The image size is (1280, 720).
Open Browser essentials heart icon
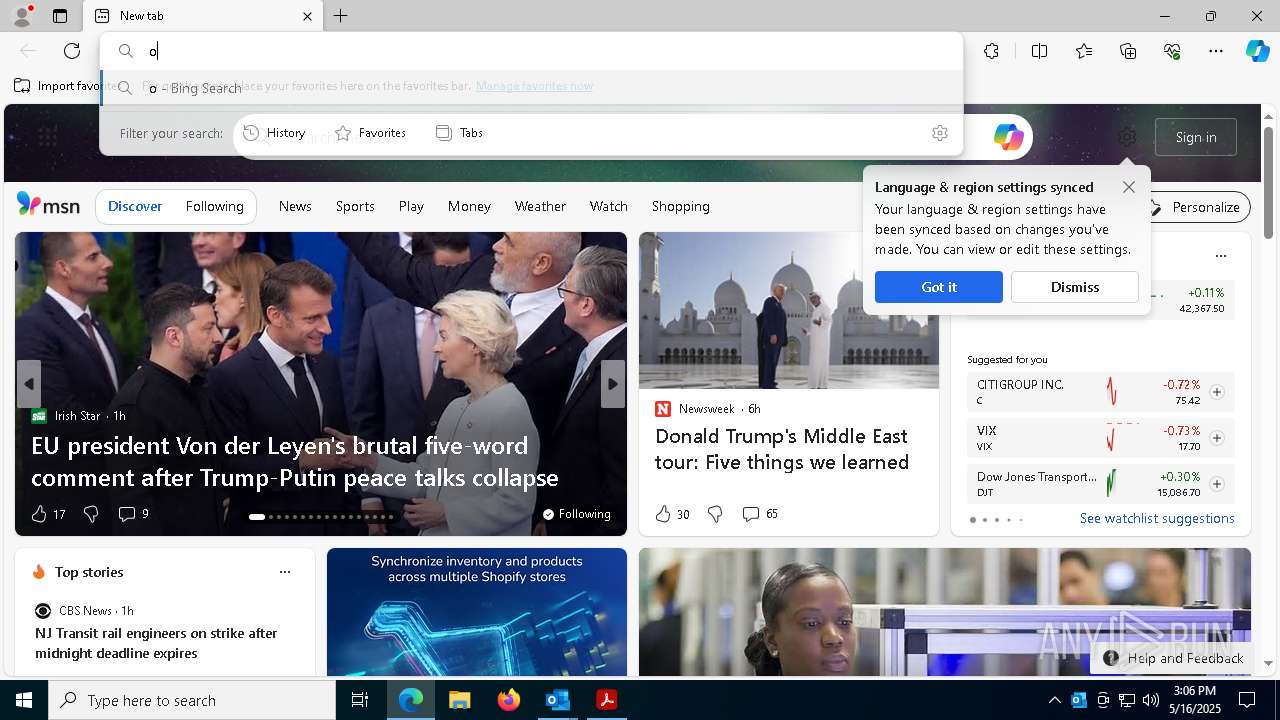[x=1172, y=51]
